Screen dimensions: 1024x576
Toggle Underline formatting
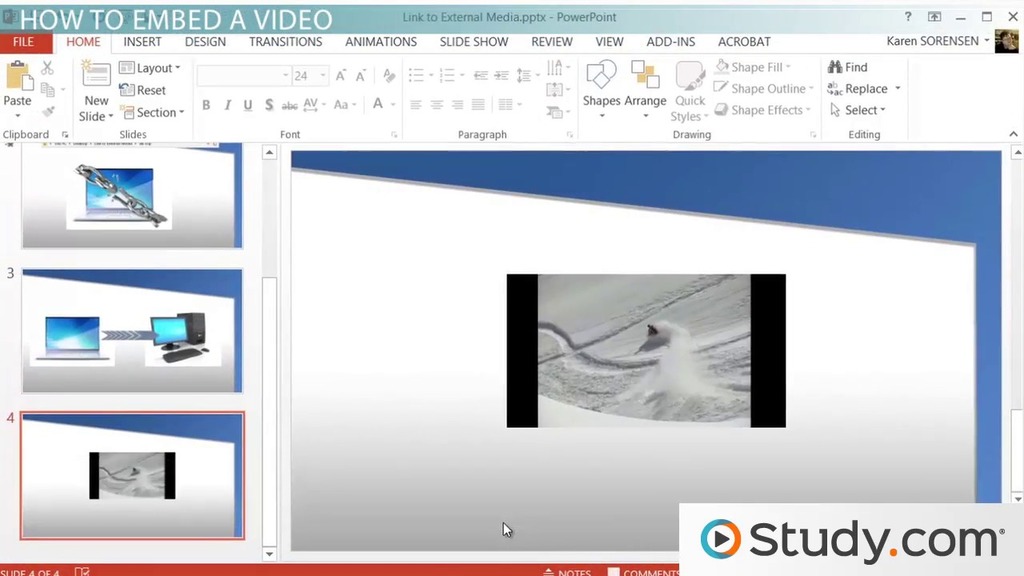[248, 105]
